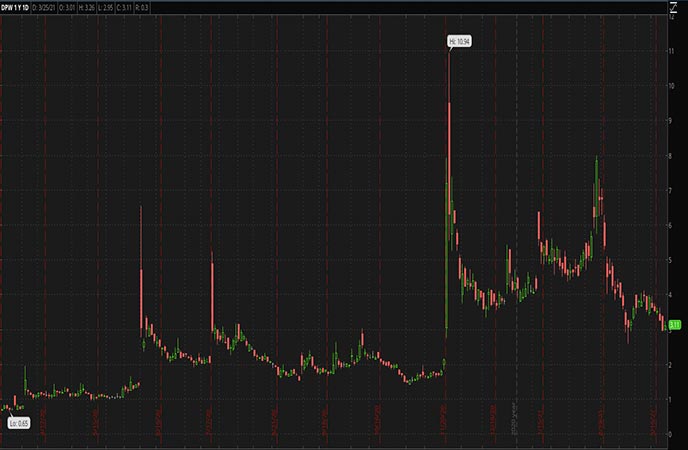Click the 4 label on price axis
This screenshot has height=450, width=688.
[670, 295]
